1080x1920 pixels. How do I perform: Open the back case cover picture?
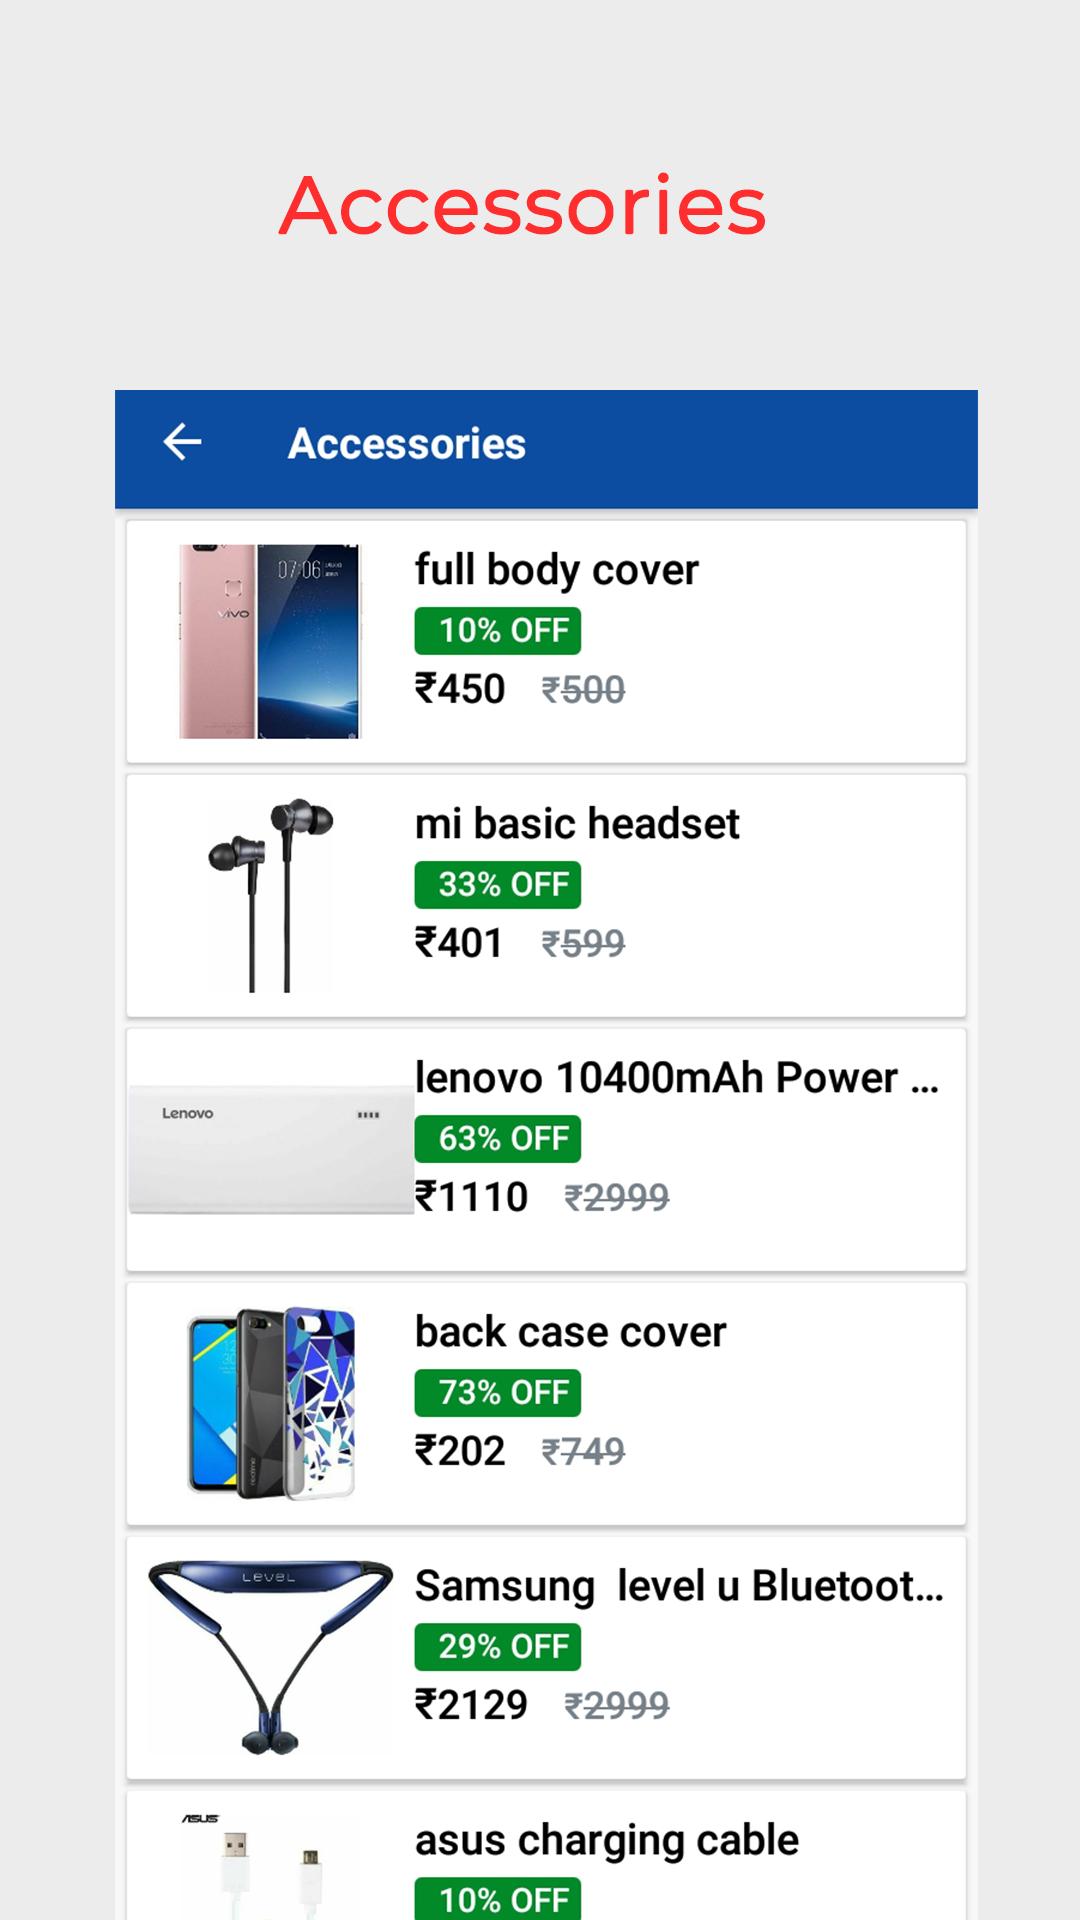272,1403
